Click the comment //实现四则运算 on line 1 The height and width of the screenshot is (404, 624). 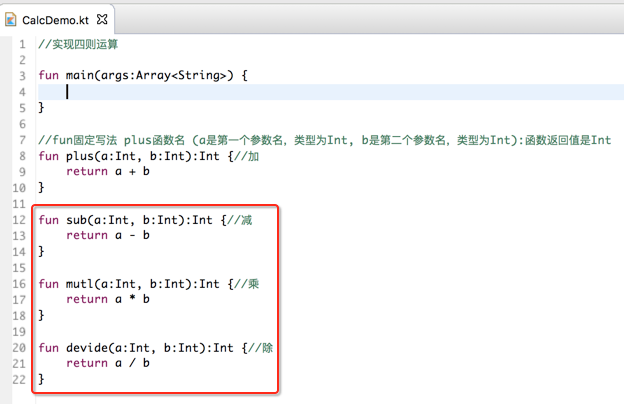[78, 44]
